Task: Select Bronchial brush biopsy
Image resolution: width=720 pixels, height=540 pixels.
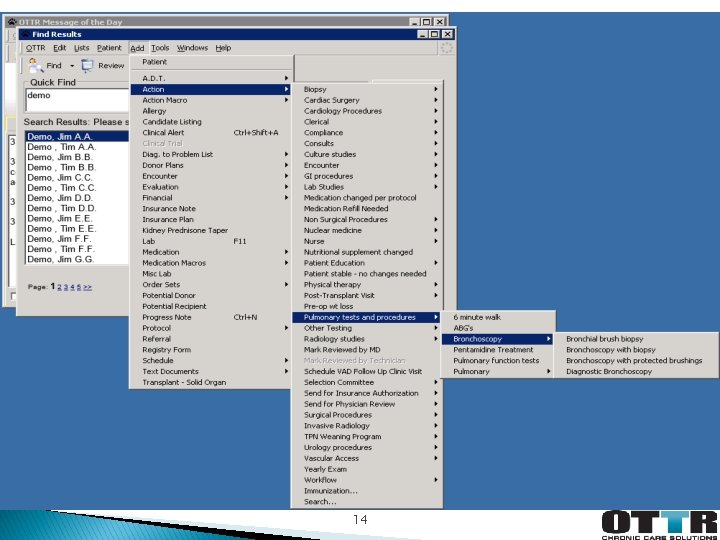Action: [636, 339]
